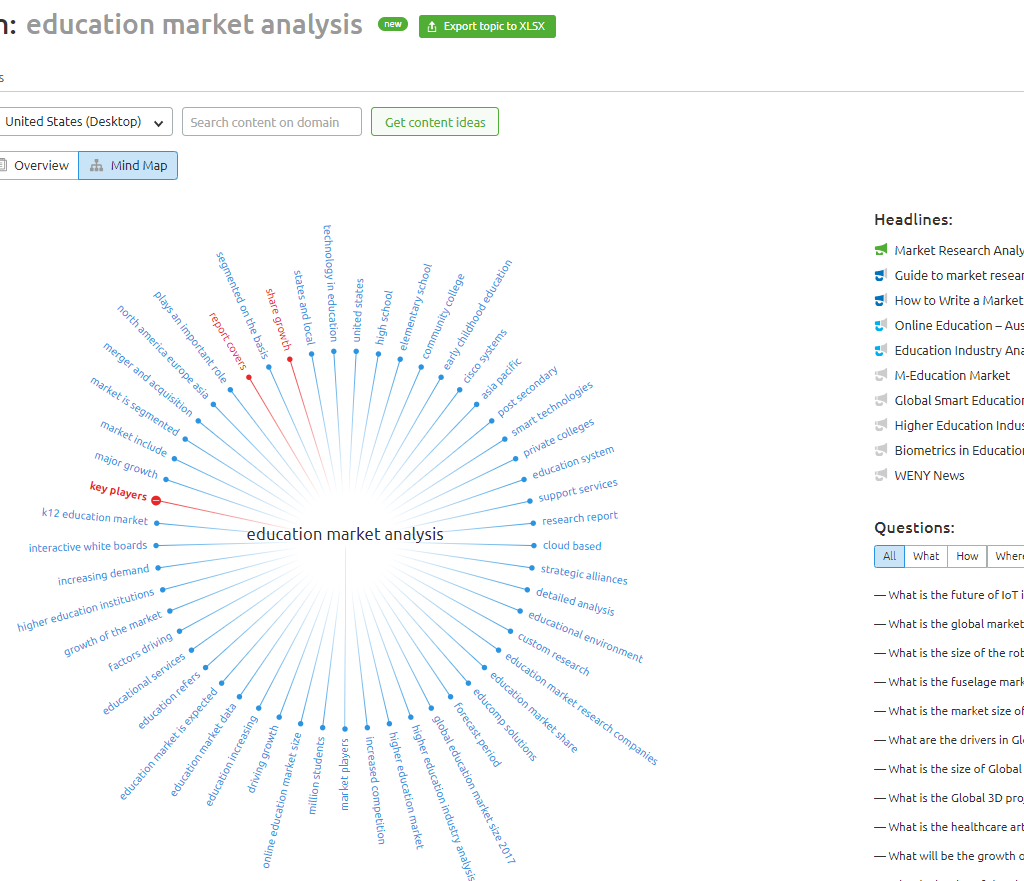The width and height of the screenshot is (1024, 881).
Task: Filter questions by What
Action: coord(926,556)
